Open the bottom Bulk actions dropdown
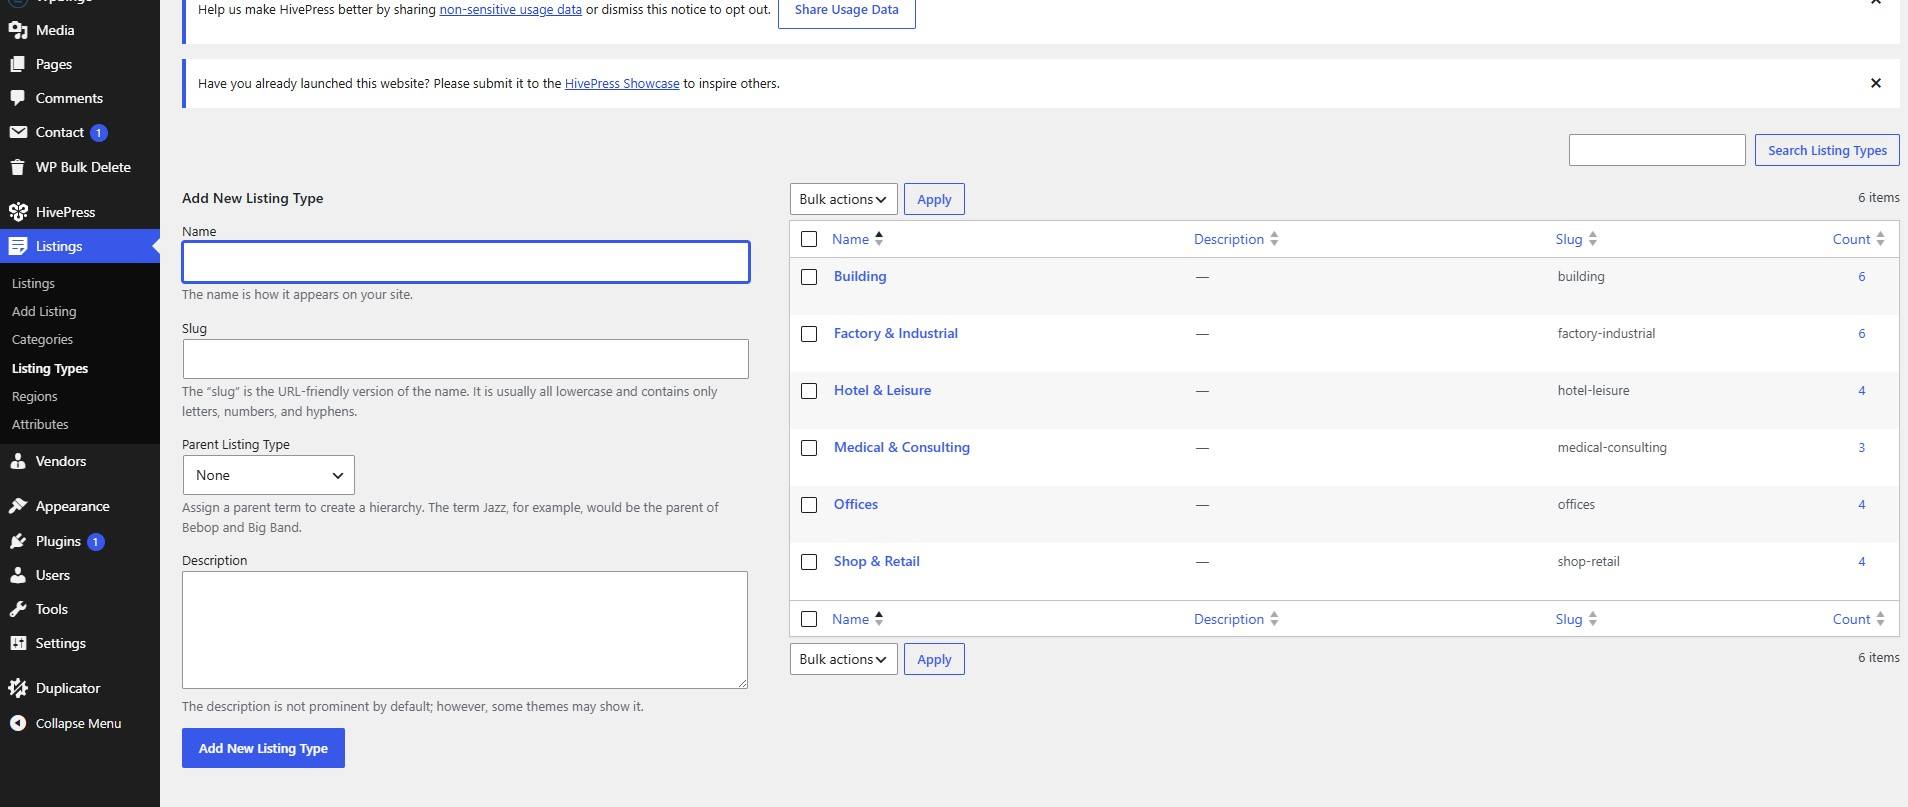Image resolution: width=1908 pixels, height=807 pixels. [843, 659]
